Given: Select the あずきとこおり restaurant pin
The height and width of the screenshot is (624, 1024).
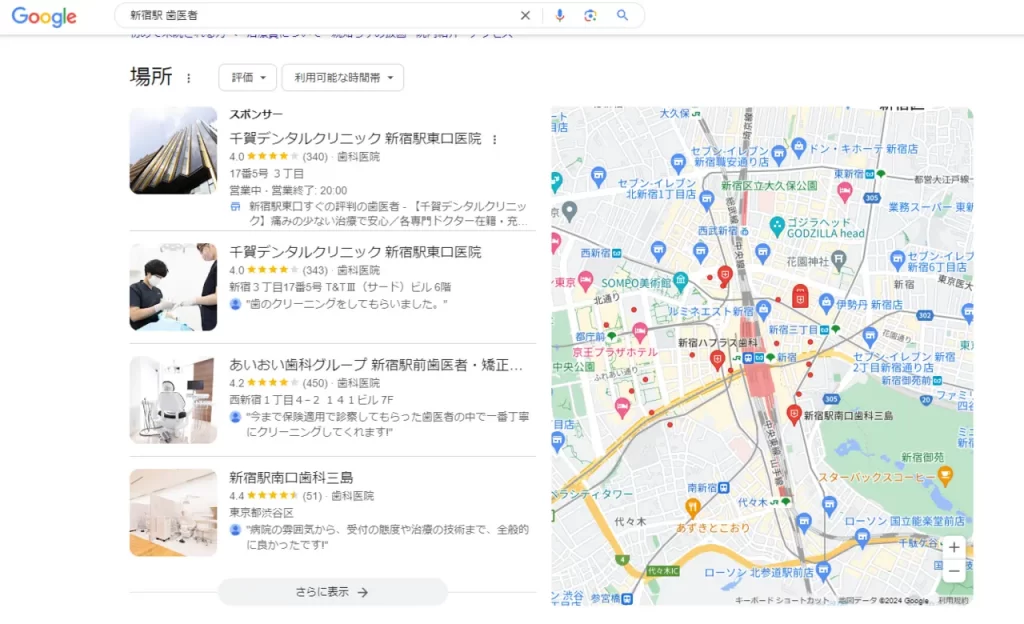Looking at the screenshot, I should (692, 507).
